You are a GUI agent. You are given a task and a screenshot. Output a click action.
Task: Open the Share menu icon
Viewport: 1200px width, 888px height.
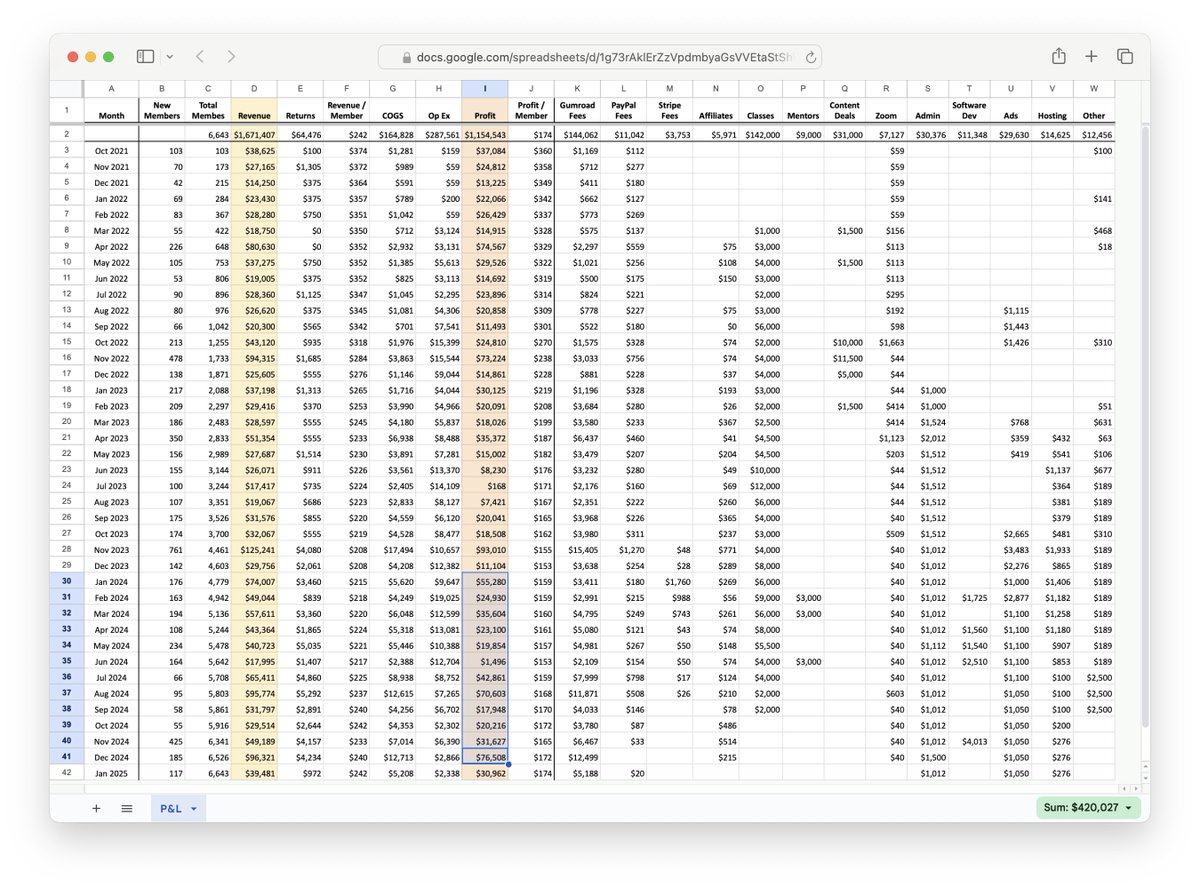click(1058, 57)
